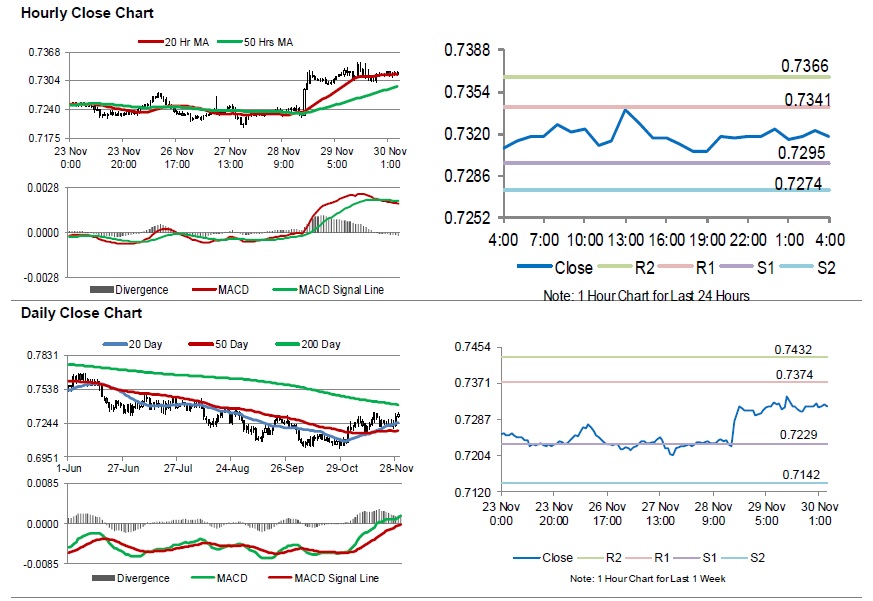The width and height of the screenshot is (873, 601).
Task: Select the 0.7432 R2 weekly level label
Action: pos(793,350)
